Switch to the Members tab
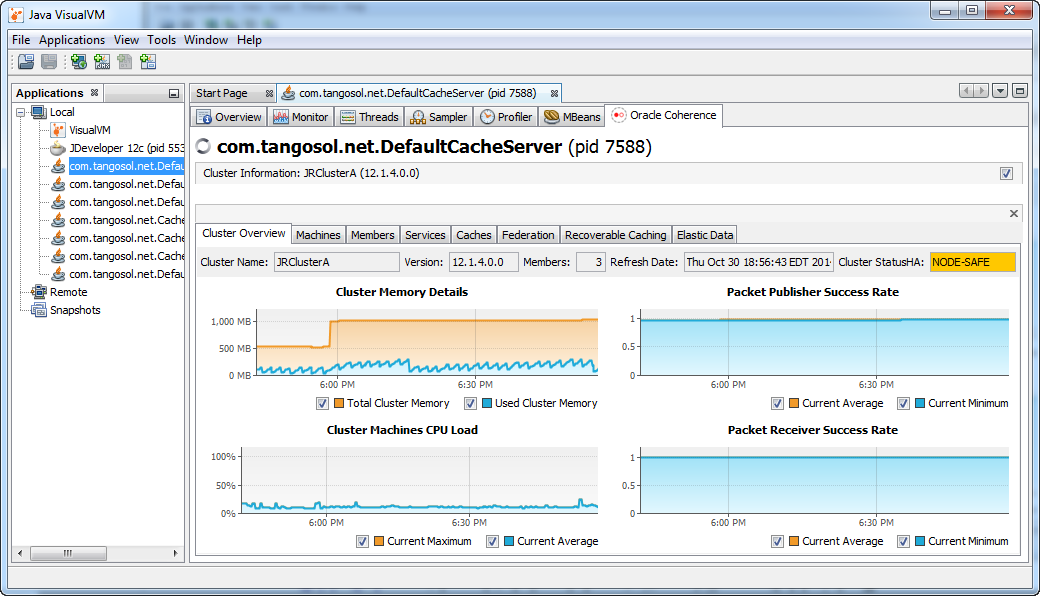Viewport: 1040px width, 596px height. (373, 235)
